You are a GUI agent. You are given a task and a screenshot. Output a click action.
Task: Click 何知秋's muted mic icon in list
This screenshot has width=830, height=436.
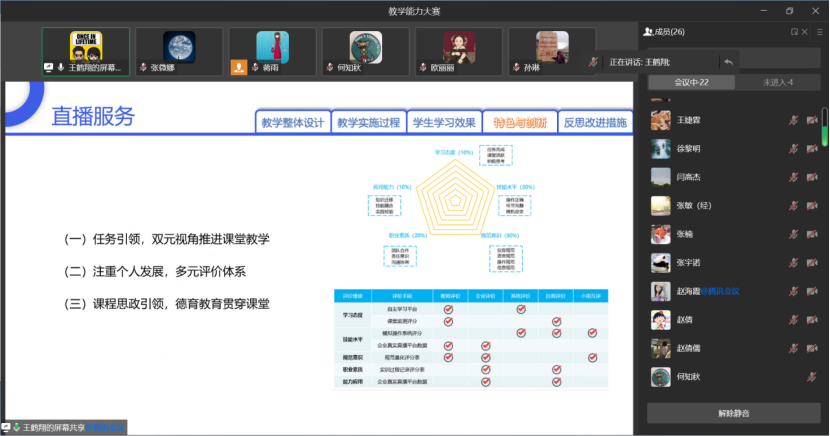point(811,377)
